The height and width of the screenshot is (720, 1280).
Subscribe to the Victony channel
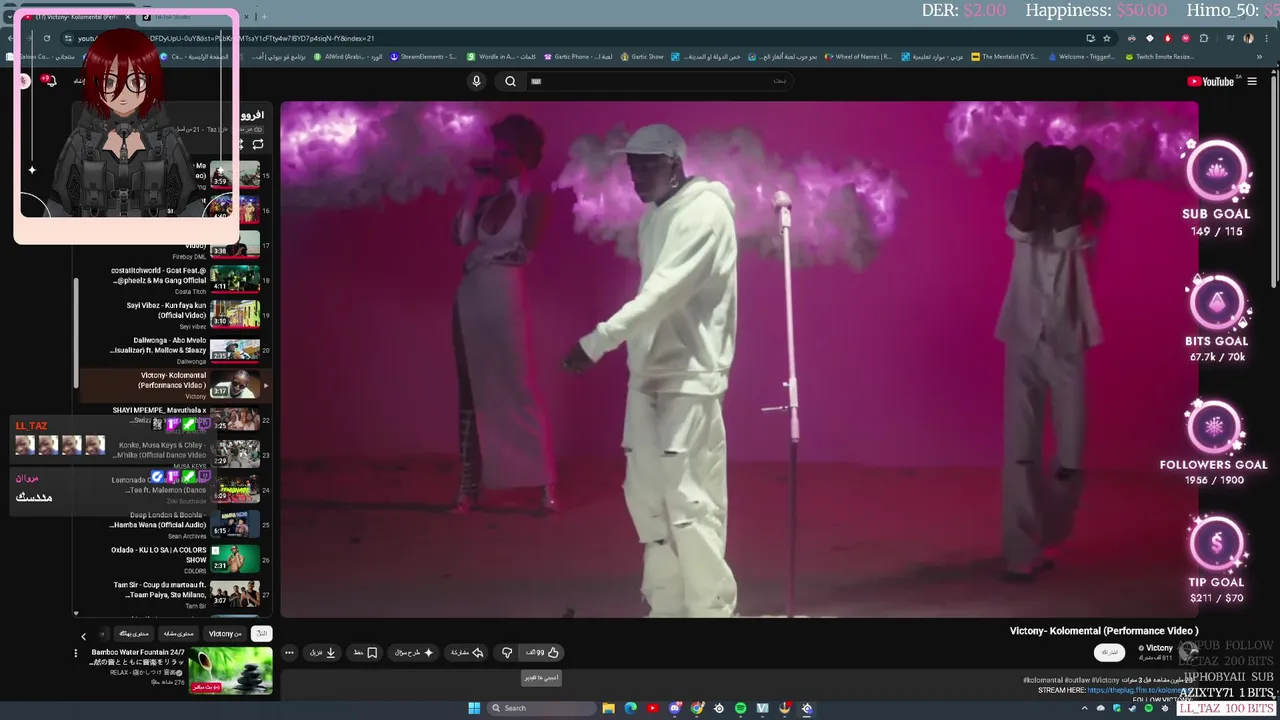(1110, 652)
